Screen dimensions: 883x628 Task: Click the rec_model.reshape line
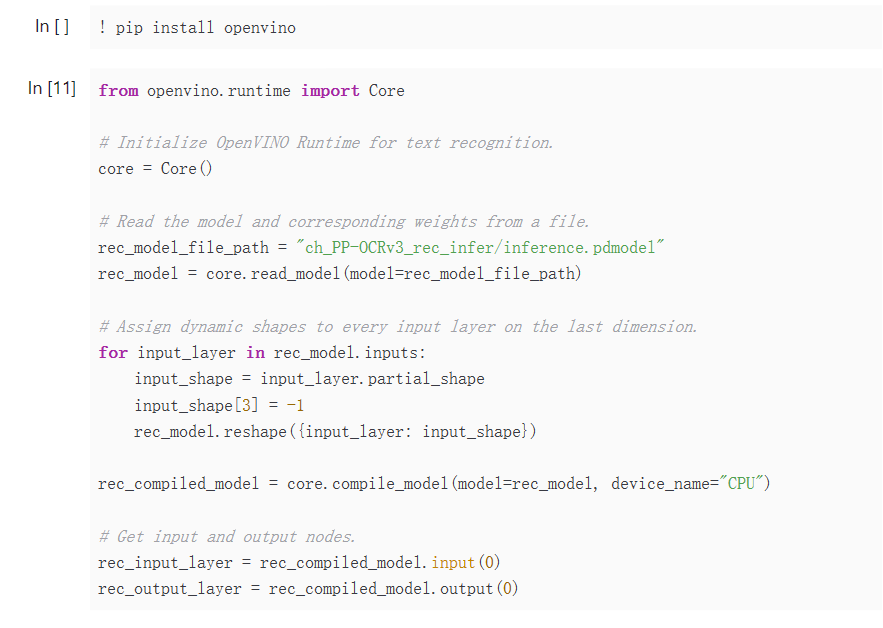(335, 431)
